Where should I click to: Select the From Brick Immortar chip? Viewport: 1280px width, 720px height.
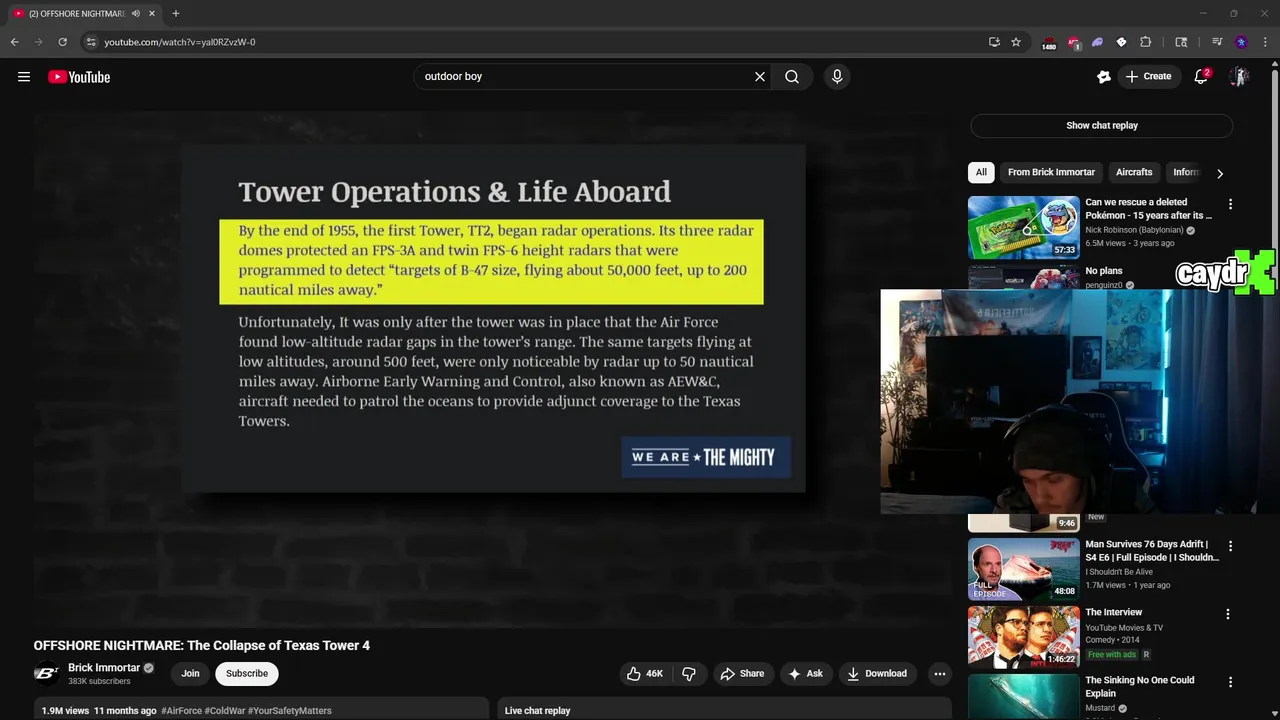click(1051, 172)
